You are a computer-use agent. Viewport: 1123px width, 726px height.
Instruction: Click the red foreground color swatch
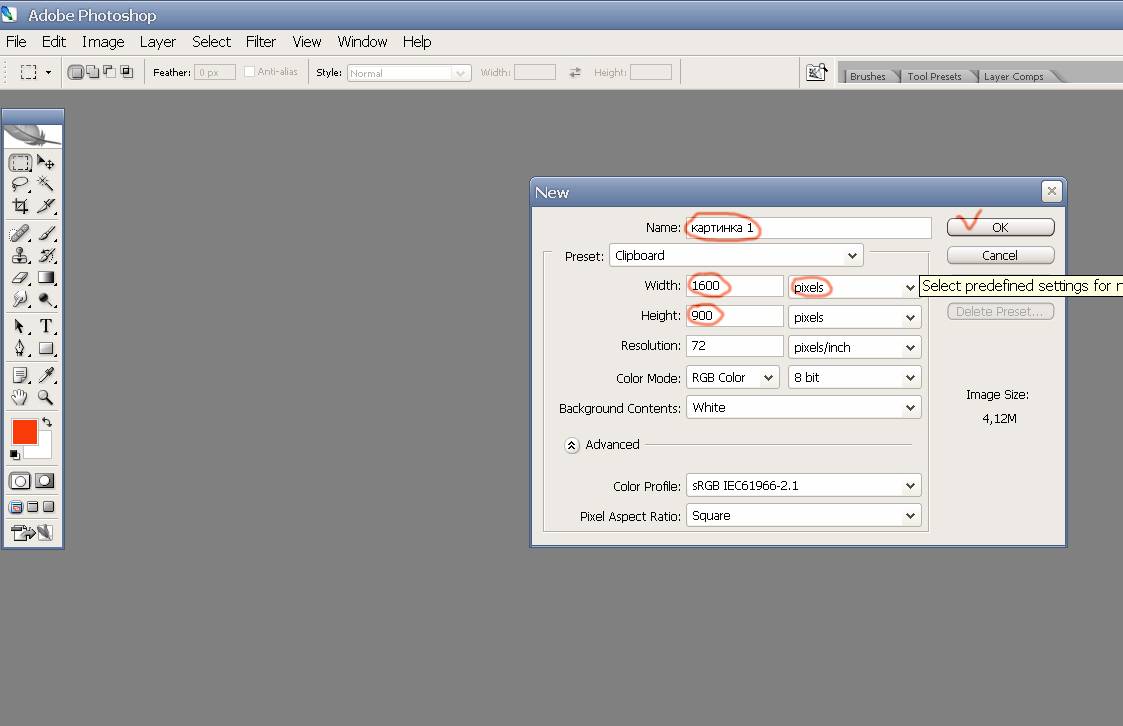point(24,432)
